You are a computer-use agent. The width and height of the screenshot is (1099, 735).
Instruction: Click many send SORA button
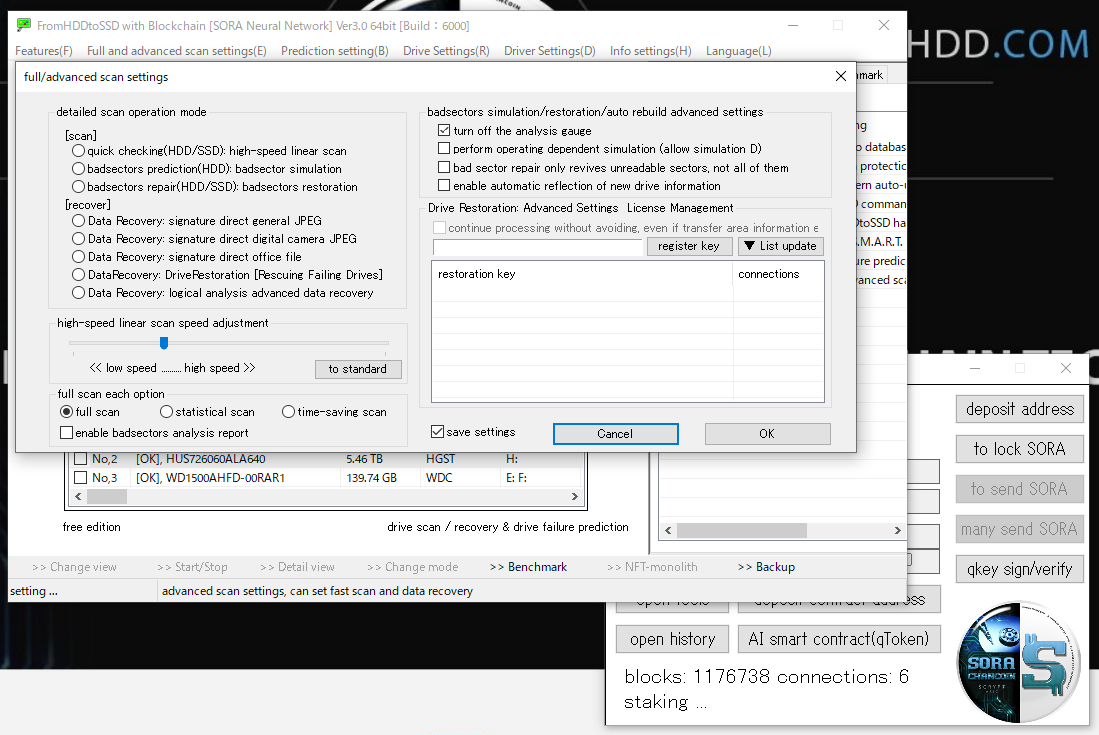1020,529
